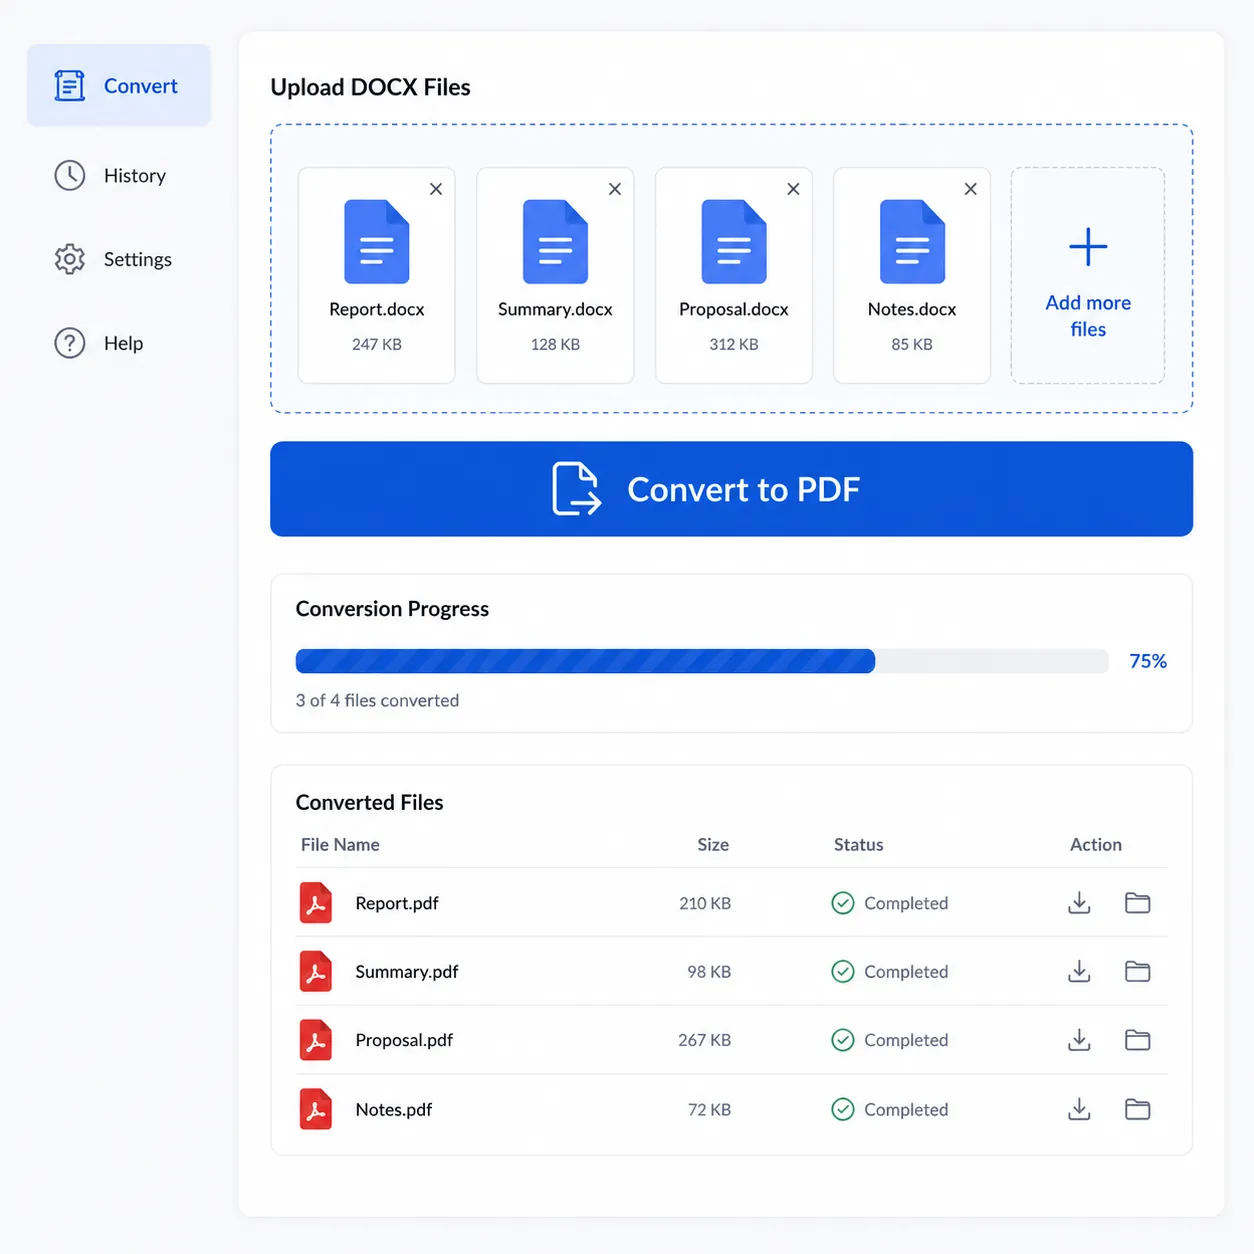The height and width of the screenshot is (1254, 1254).
Task: Open folder for Summary.pdf
Action: pos(1138,971)
